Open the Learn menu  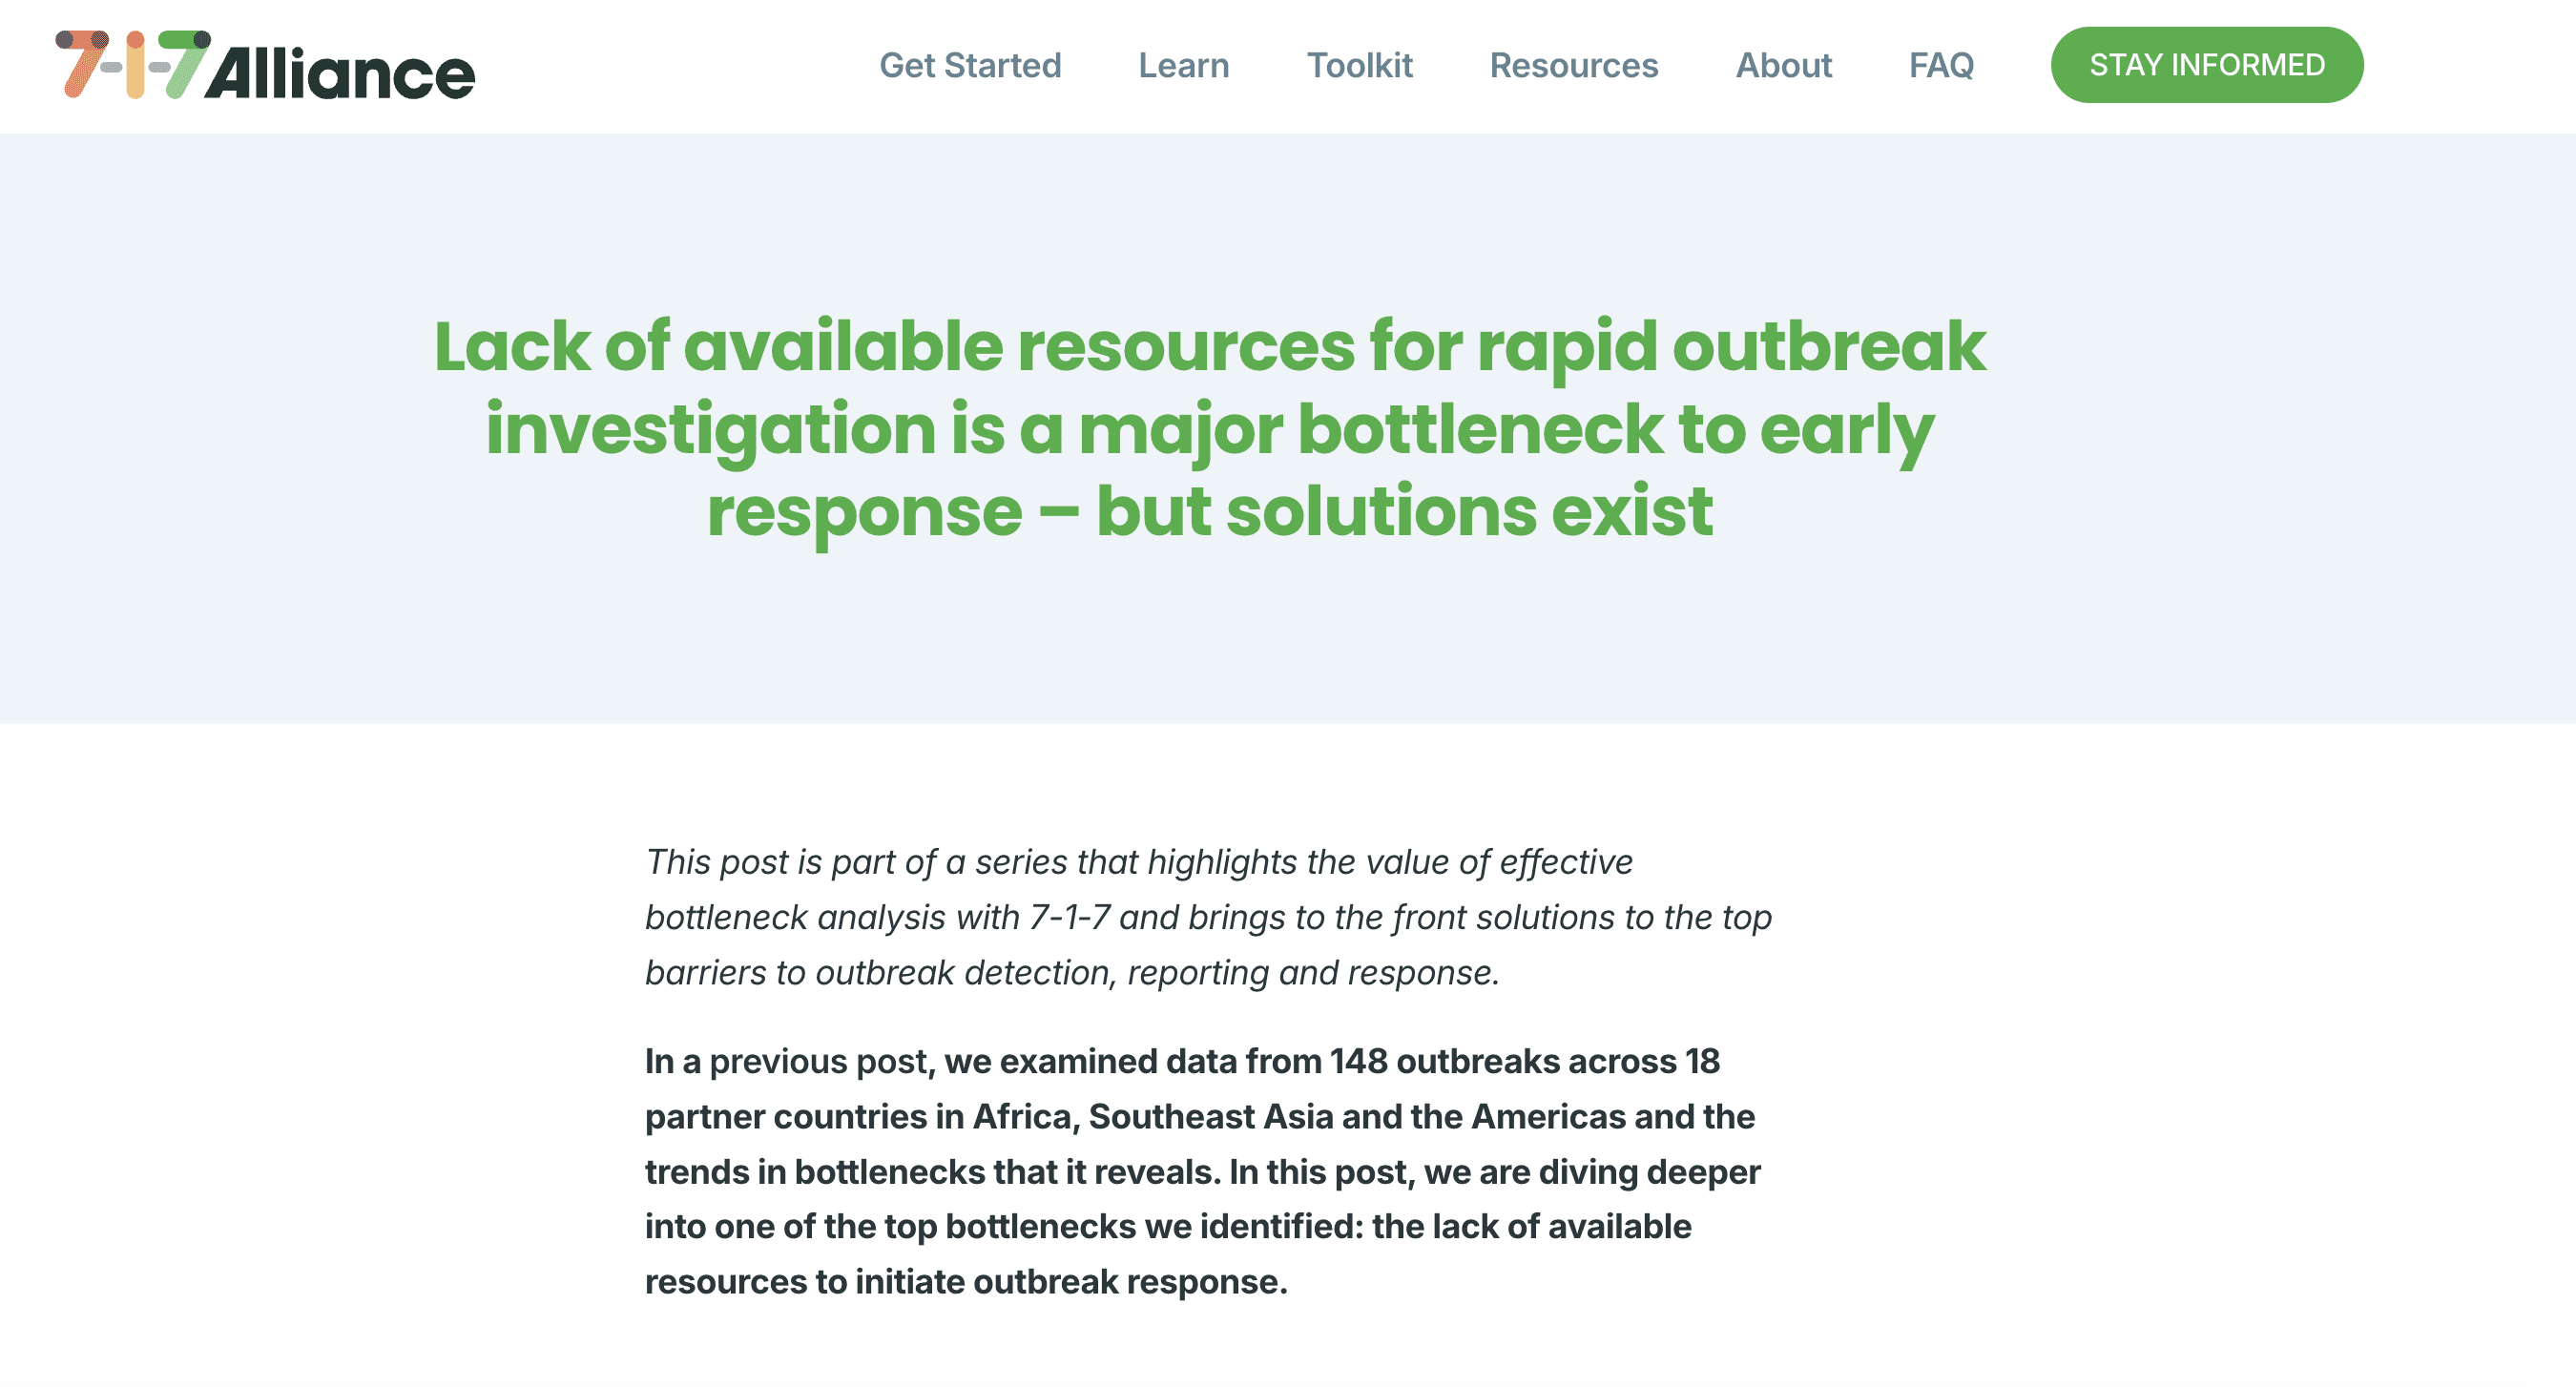click(1184, 65)
